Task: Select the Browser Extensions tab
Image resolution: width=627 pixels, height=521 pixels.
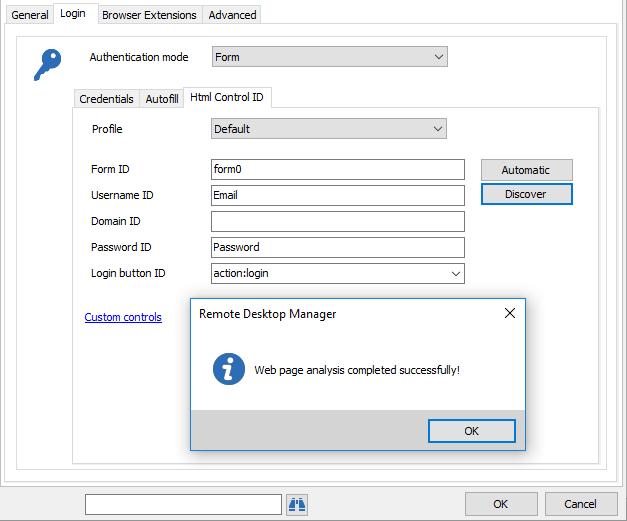Action: pyautogui.click(x=148, y=15)
